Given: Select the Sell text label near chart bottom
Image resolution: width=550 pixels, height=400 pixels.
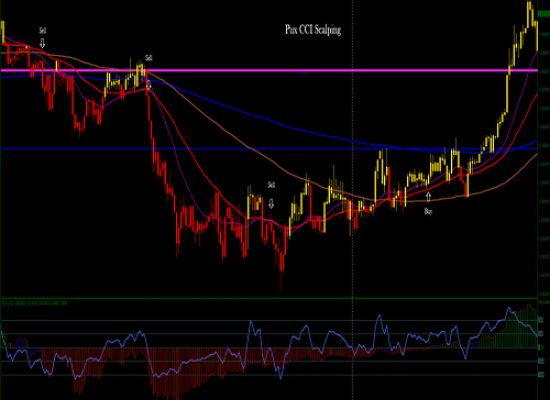Looking at the screenshot, I should click(271, 185).
